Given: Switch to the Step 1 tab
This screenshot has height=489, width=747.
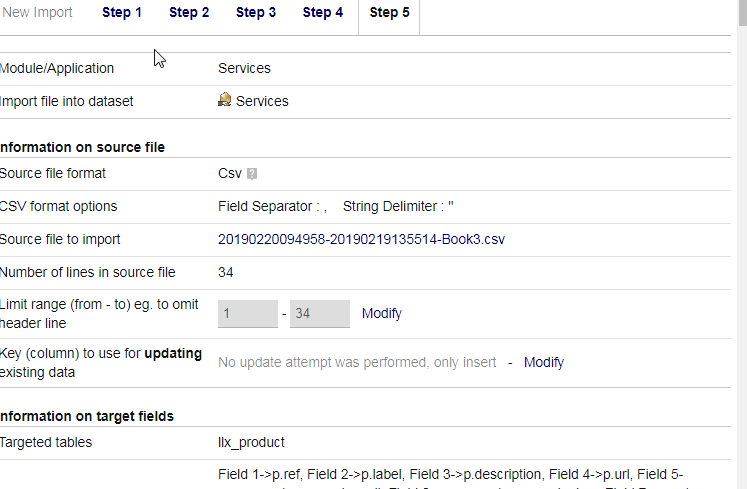Looking at the screenshot, I should tap(122, 12).
